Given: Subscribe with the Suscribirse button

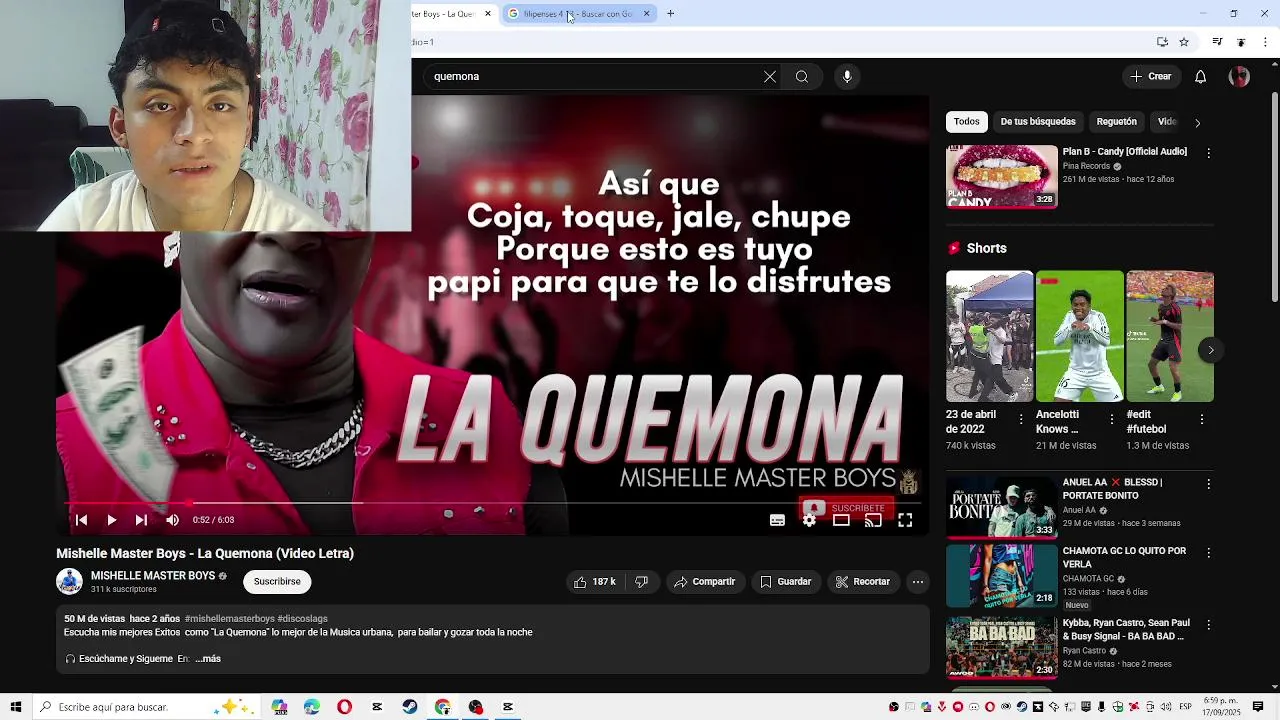Looking at the screenshot, I should (277, 582).
